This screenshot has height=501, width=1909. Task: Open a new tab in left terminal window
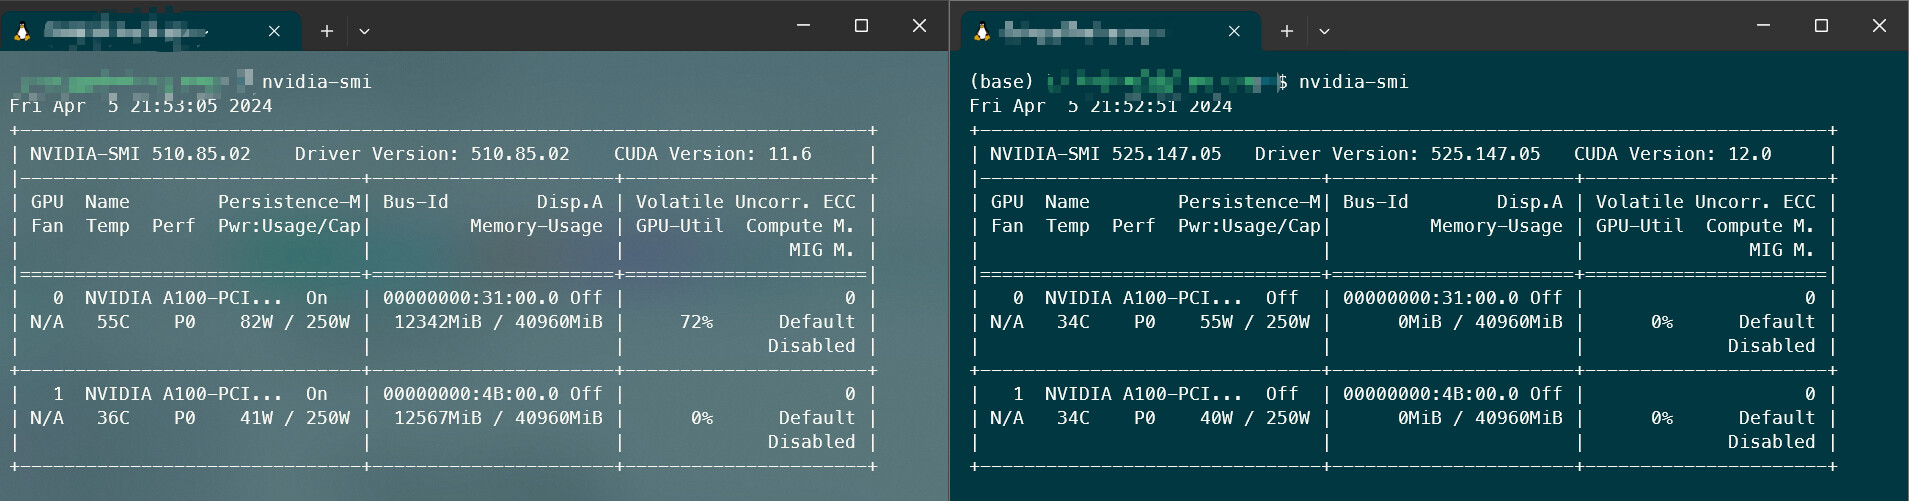pyautogui.click(x=326, y=31)
